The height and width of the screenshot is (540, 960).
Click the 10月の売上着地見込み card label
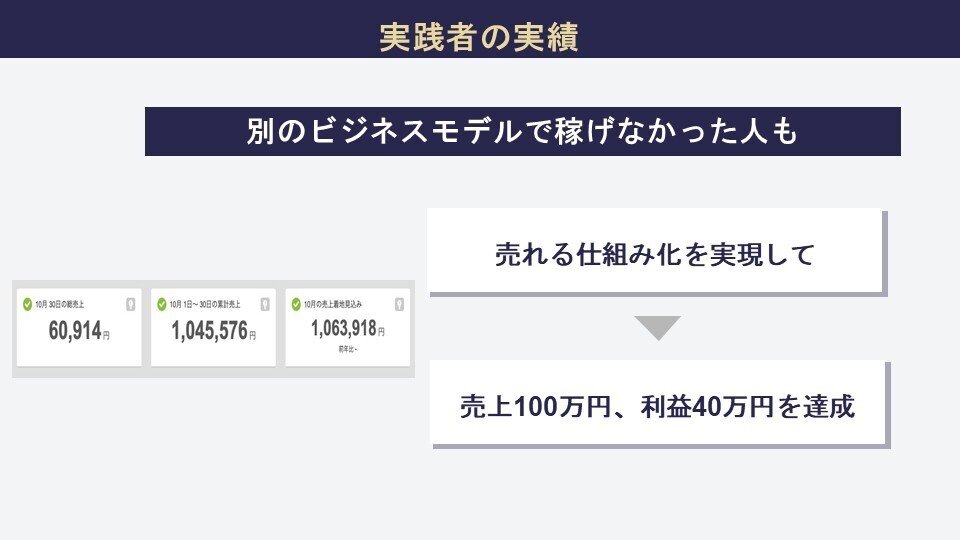tap(334, 304)
